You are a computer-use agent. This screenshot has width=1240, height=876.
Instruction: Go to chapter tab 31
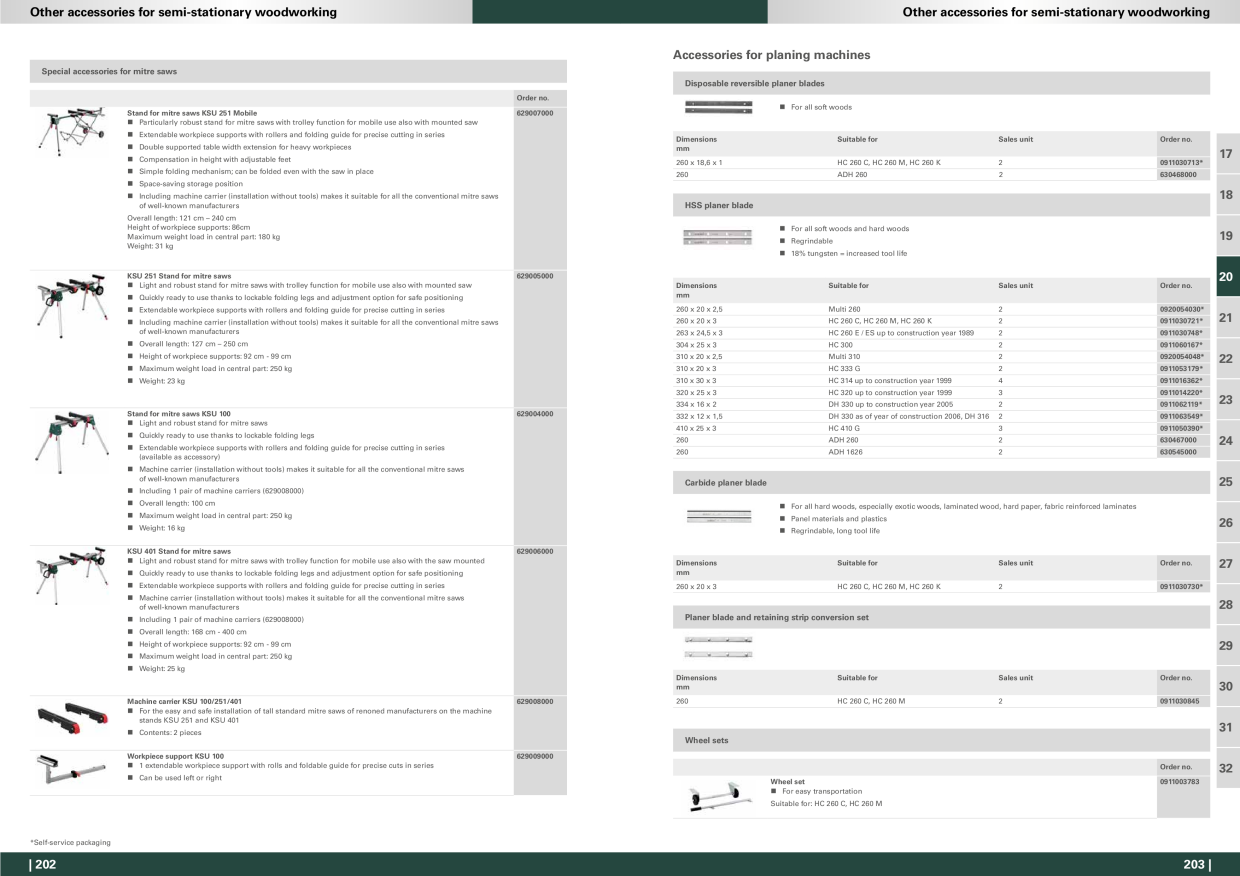[x=1226, y=728]
